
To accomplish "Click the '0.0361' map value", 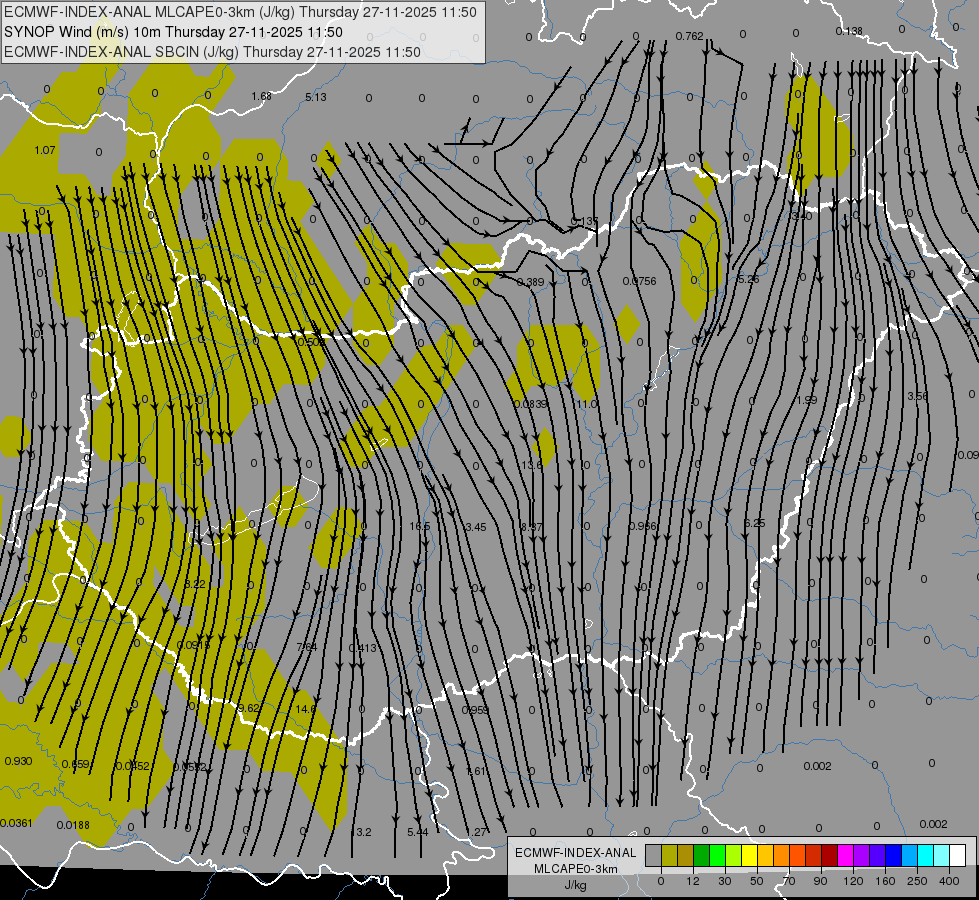I will click(x=16, y=823).
